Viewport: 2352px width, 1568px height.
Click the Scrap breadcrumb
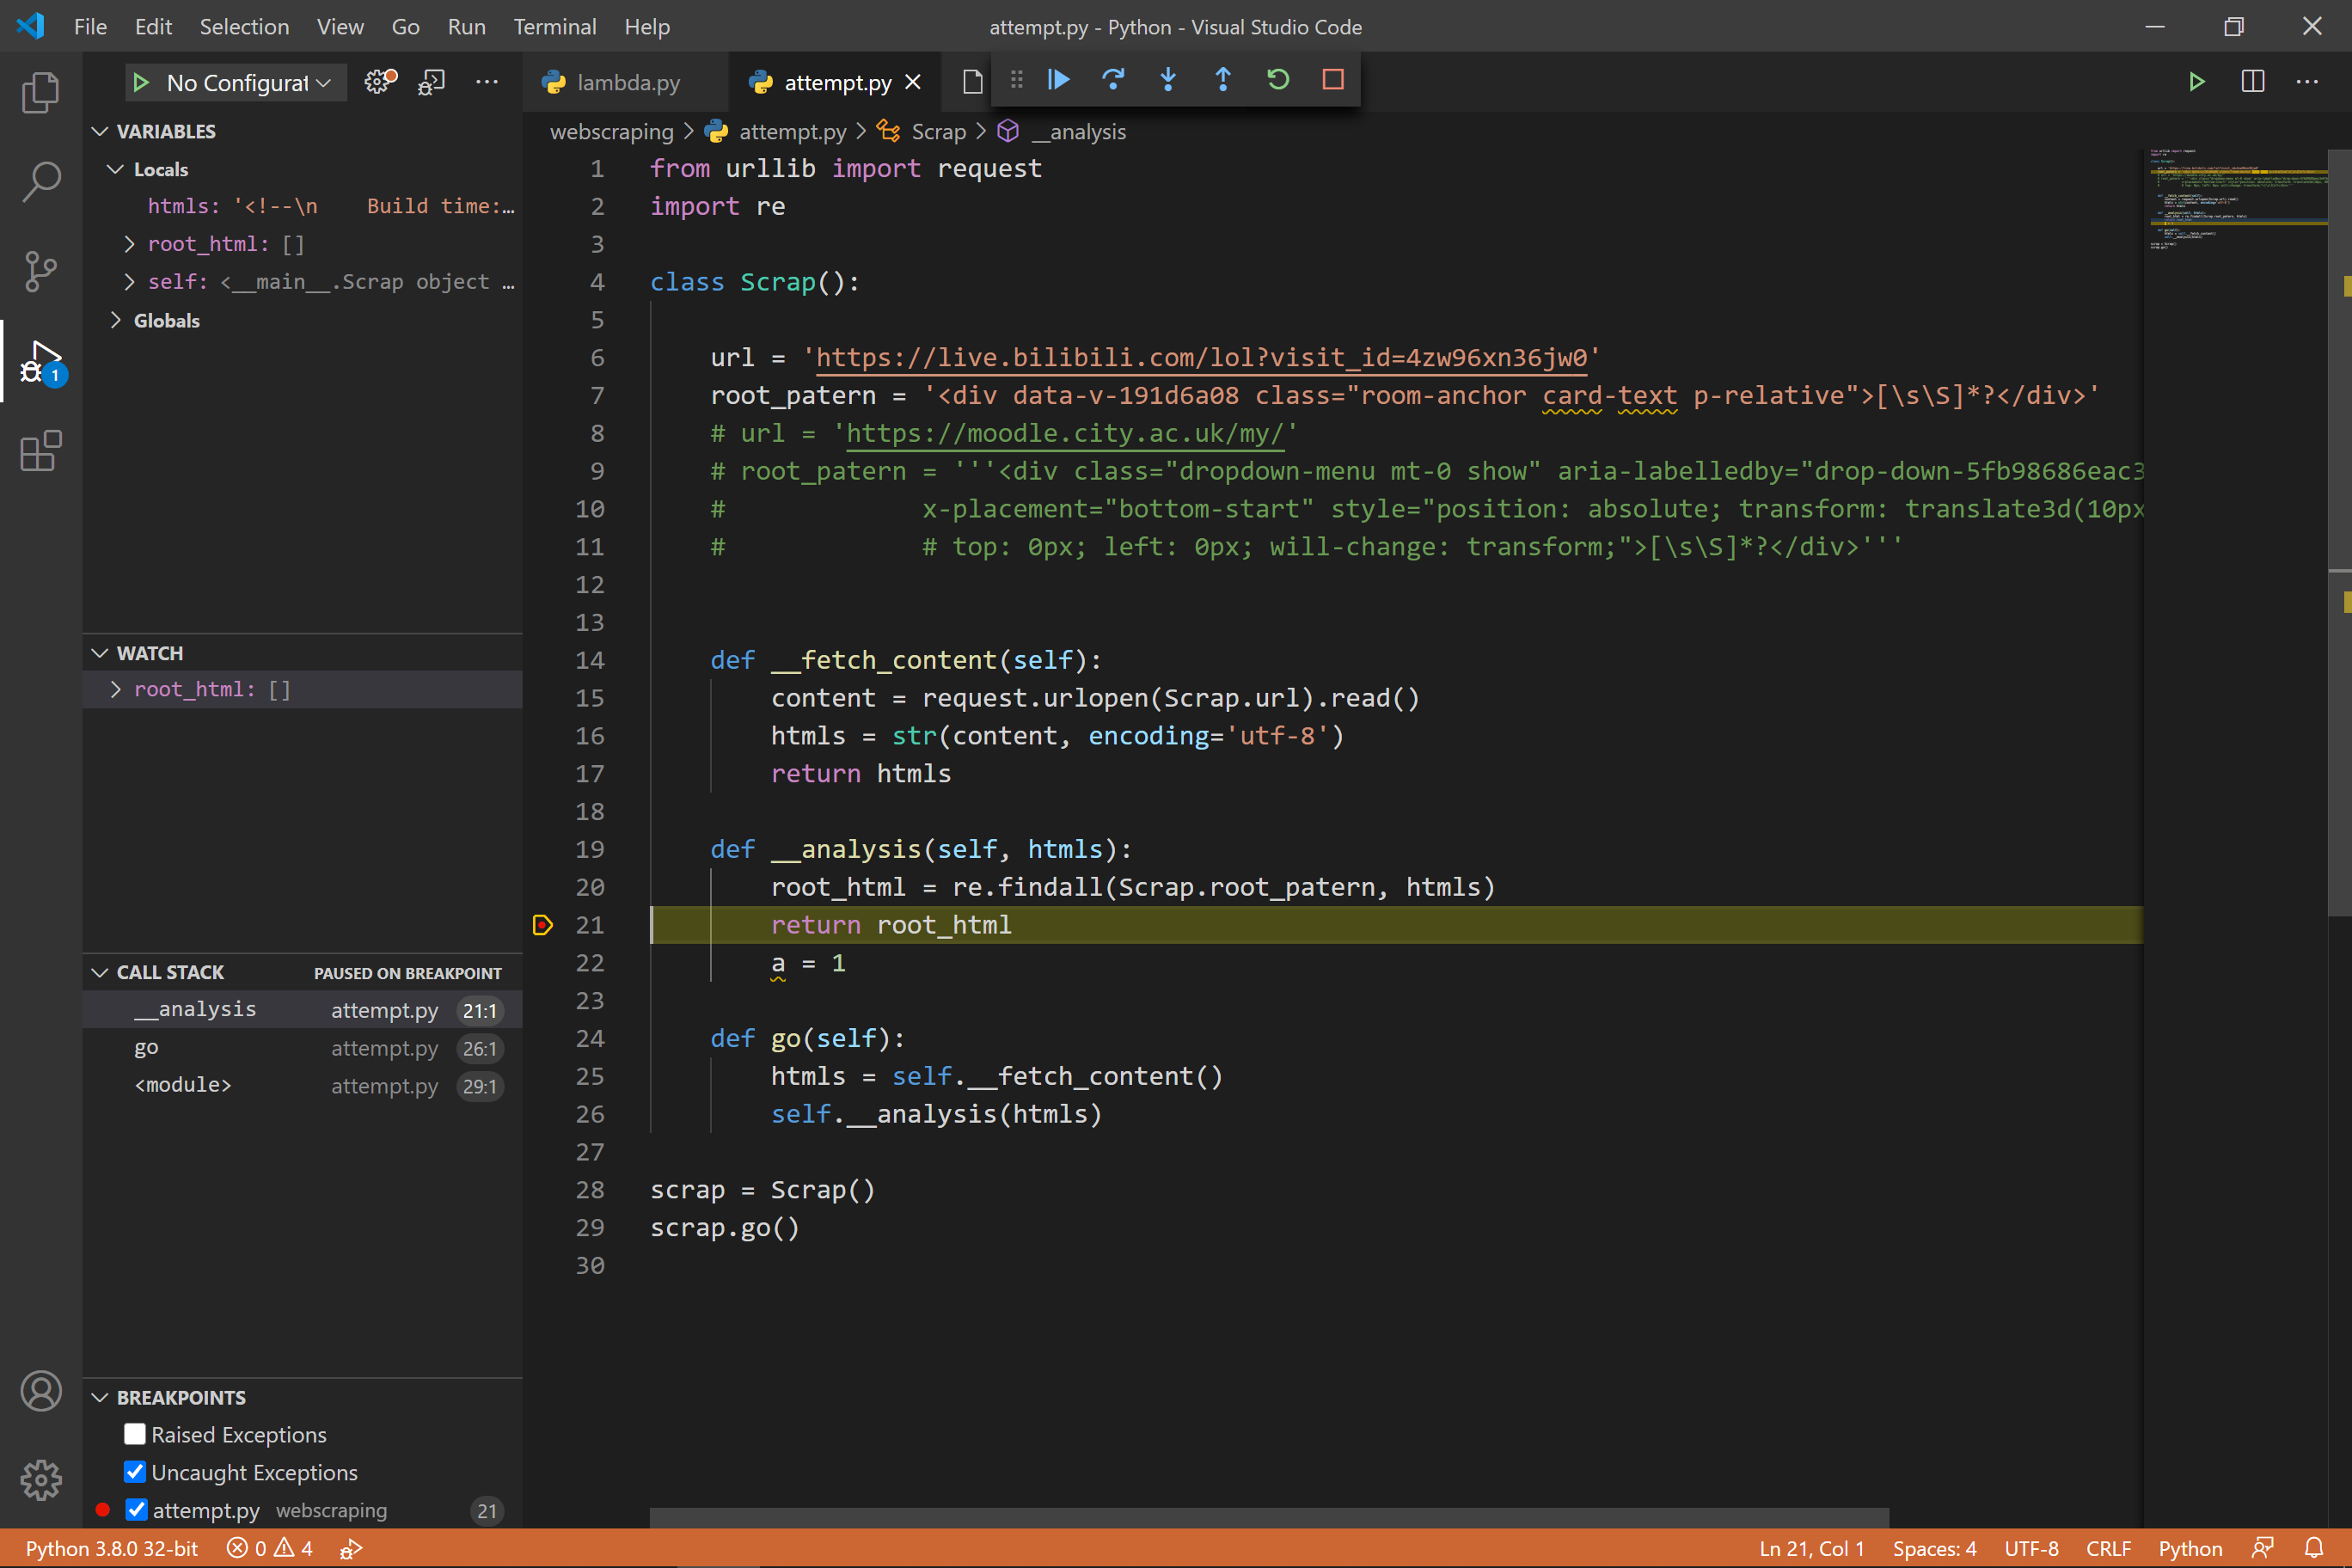938,132
